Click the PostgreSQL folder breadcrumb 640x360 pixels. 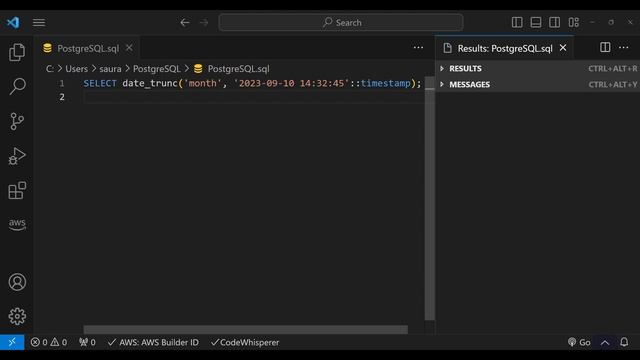click(157, 69)
